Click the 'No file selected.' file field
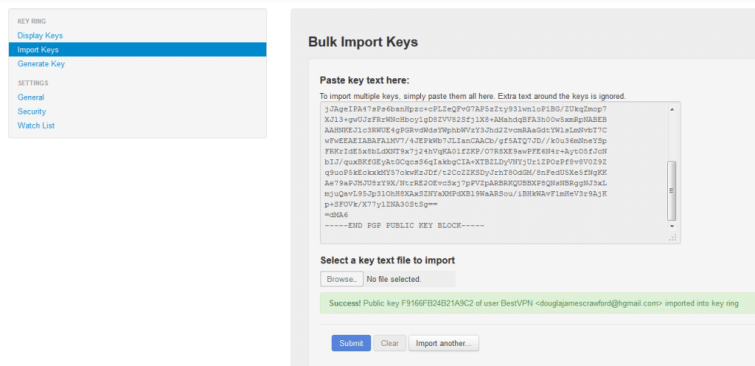The width and height of the screenshot is (755, 366). tap(409, 279)
